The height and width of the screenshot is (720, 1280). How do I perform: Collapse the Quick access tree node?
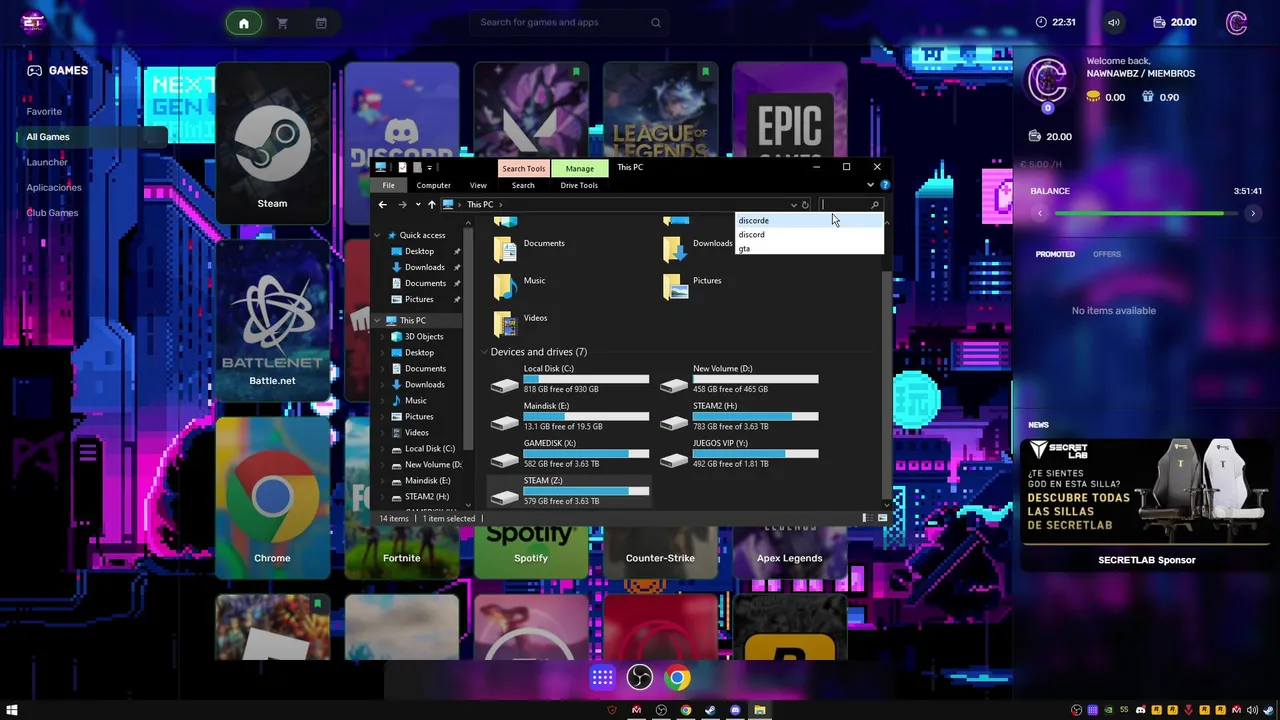[378, 235]
